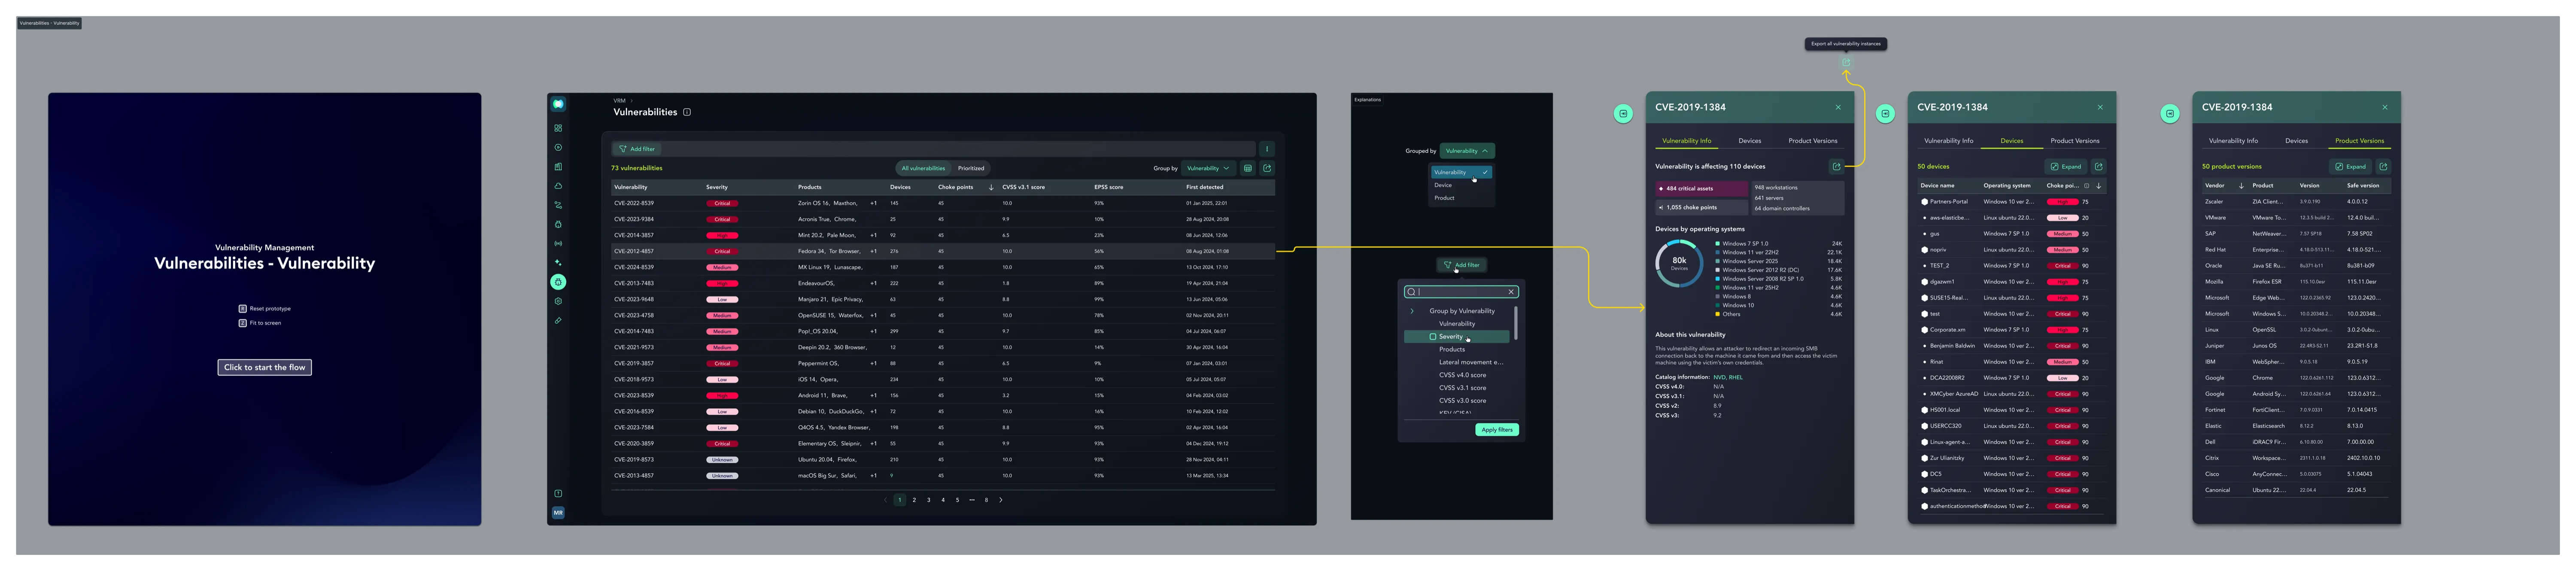Click the Add filter button in the Explanations frame
Viewport: 2576px width, 571px height.
[x=1462, y=265]
